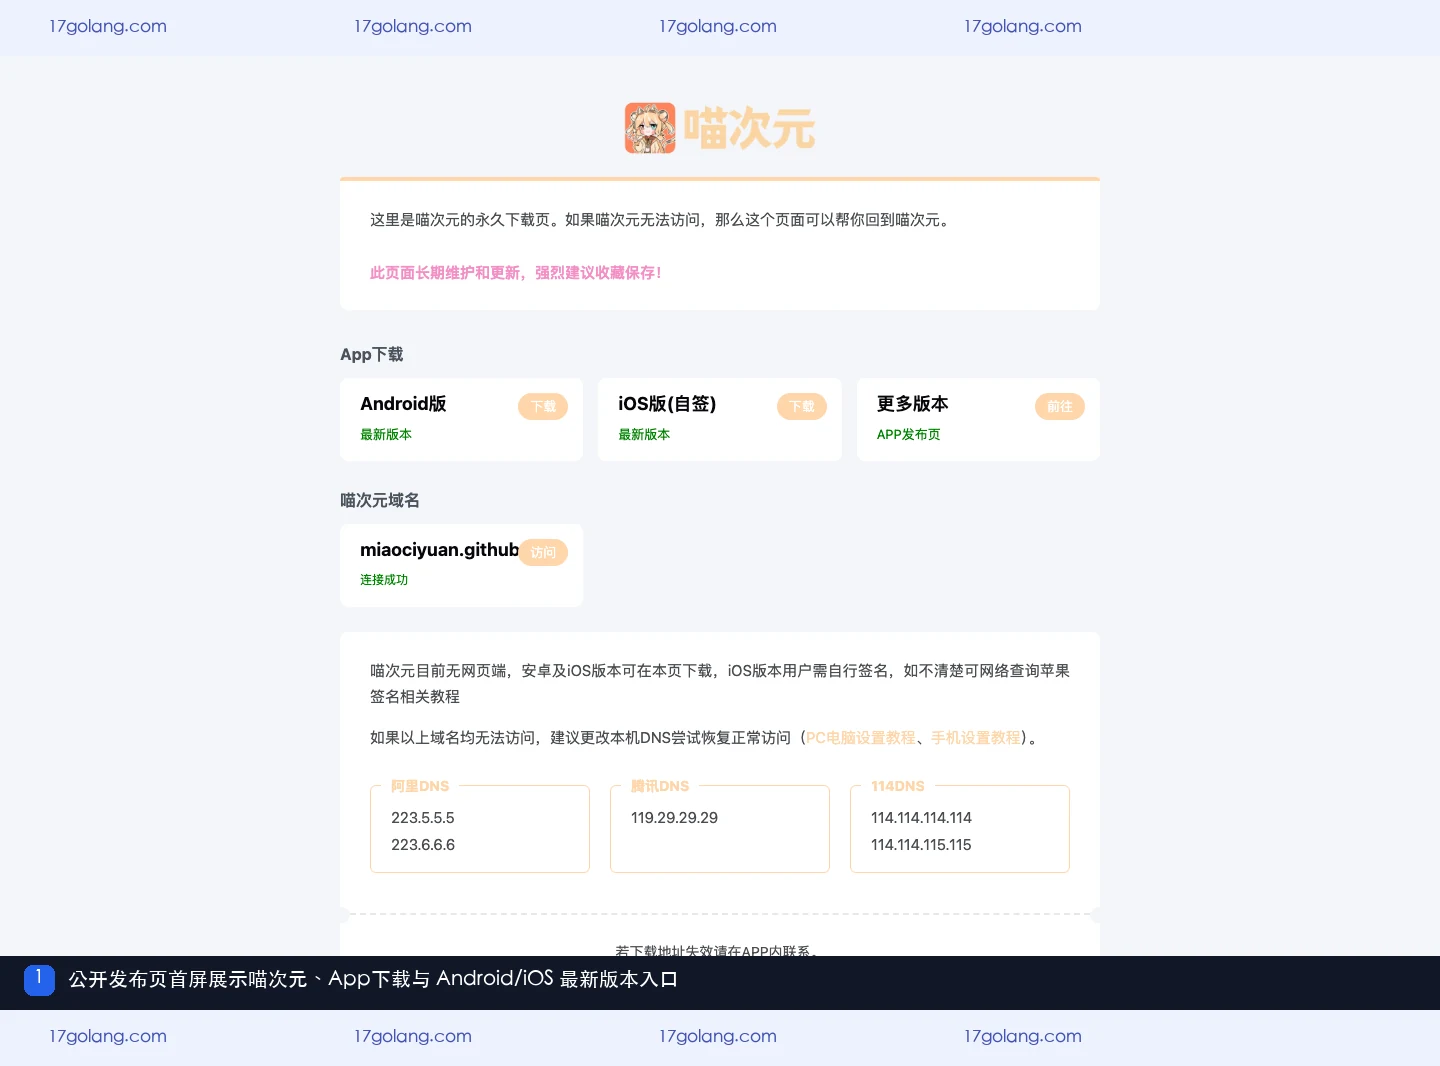The image size is (1440, 1066).
Task: Click the APP发布页 label
Action: (909, 435)
